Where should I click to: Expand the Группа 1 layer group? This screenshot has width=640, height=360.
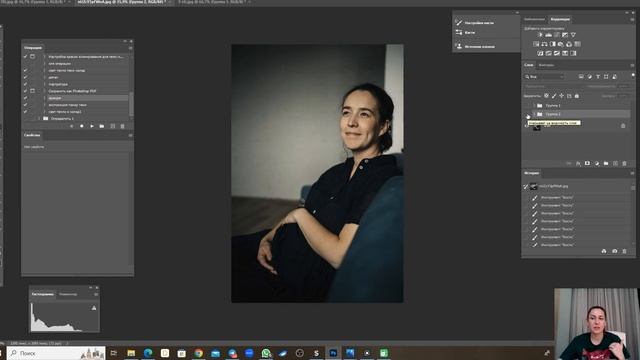tap(534, 106)
